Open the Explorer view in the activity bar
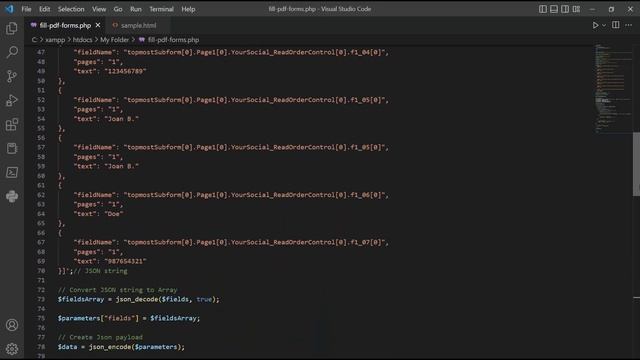Image resolution: width=640 pixels, height=360 pixels. point(12,28)
